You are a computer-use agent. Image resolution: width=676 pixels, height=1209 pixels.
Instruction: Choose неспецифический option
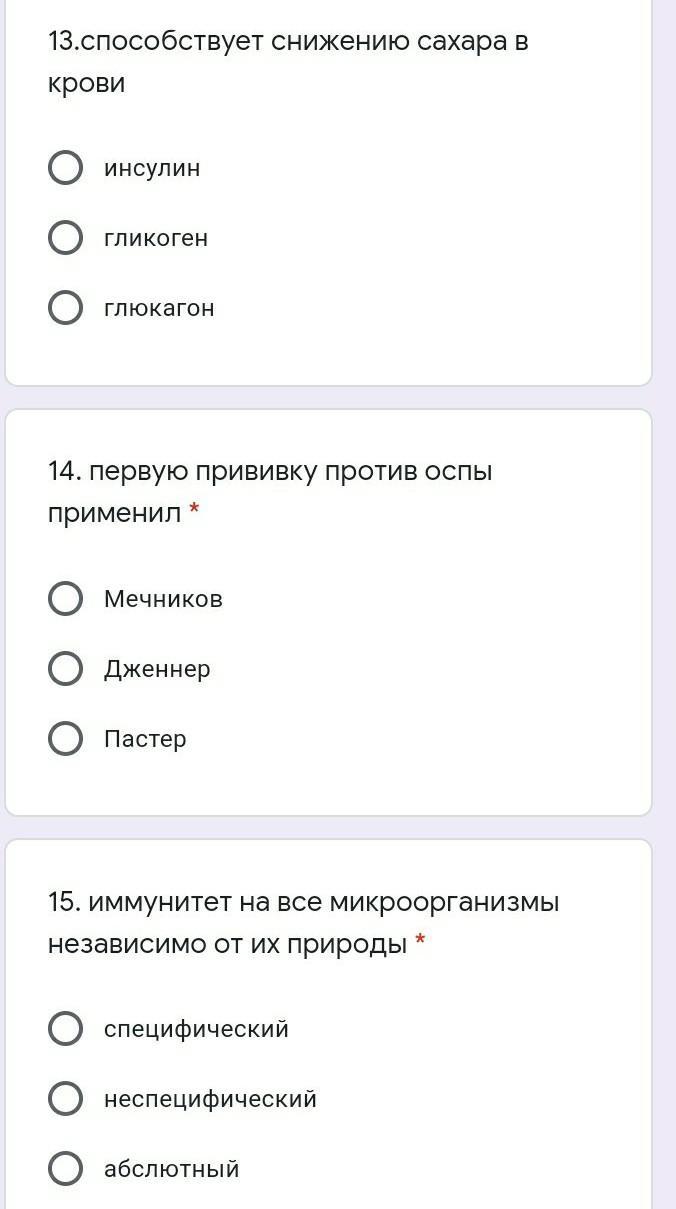pyautogui.click(x=66, y=1099)
